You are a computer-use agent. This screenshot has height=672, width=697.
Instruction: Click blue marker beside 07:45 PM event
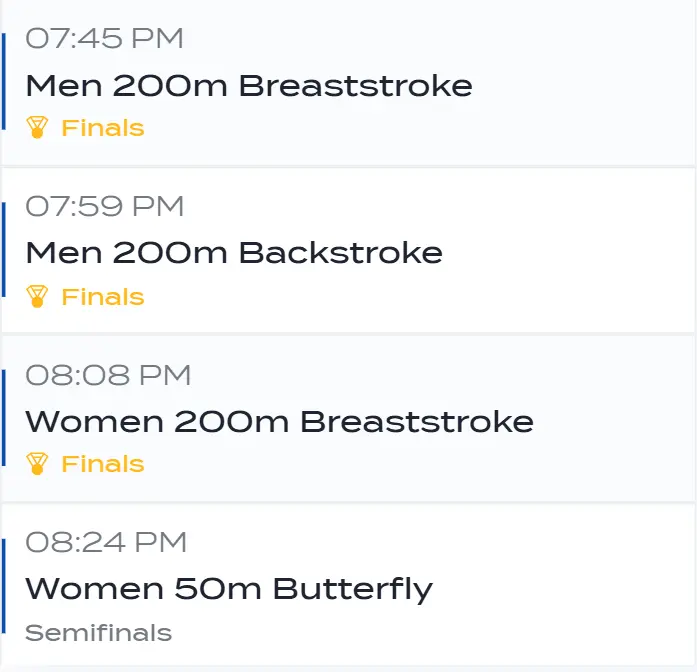tap(3, 81)
